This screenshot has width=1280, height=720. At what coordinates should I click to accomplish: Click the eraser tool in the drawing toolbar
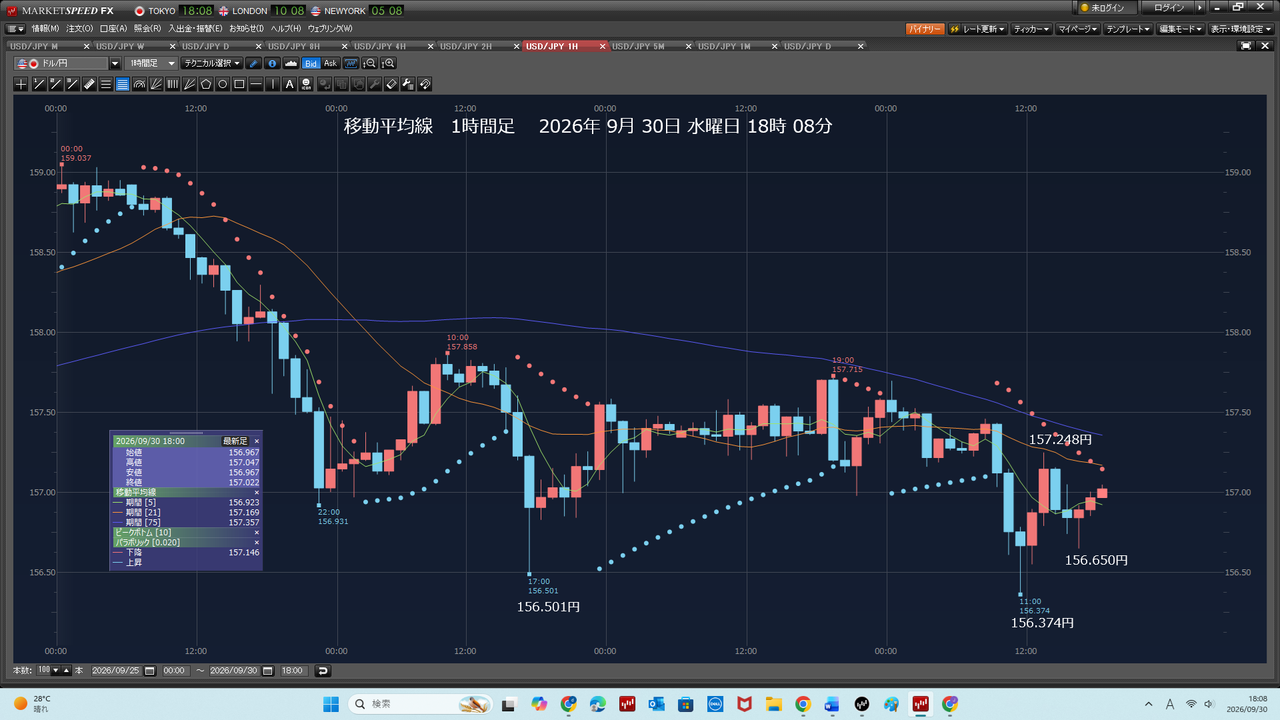click(391, 84)
